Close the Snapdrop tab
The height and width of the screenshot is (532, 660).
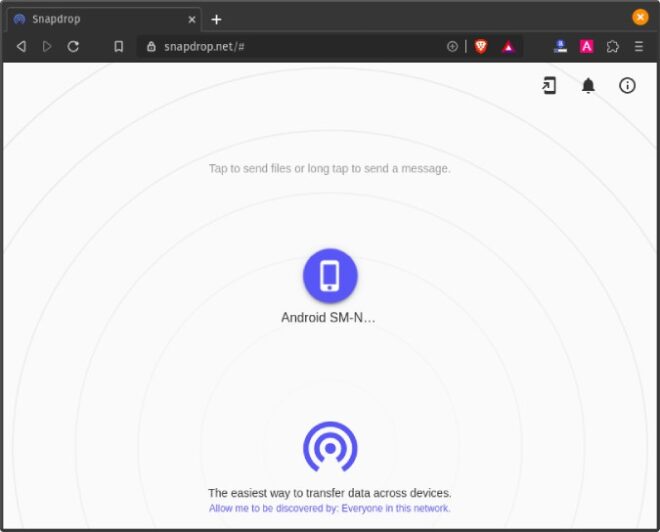coord(192,19)
